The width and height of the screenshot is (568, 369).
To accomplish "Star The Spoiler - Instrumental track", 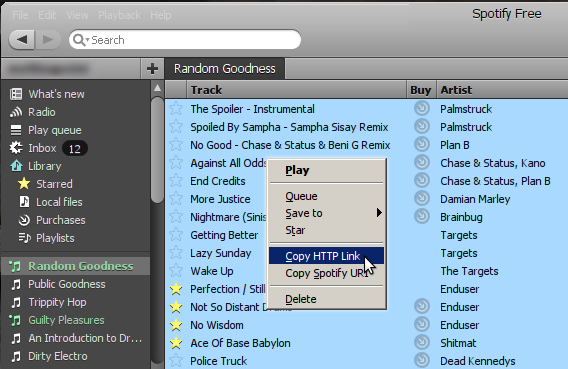I will click(x=176, y=109).
